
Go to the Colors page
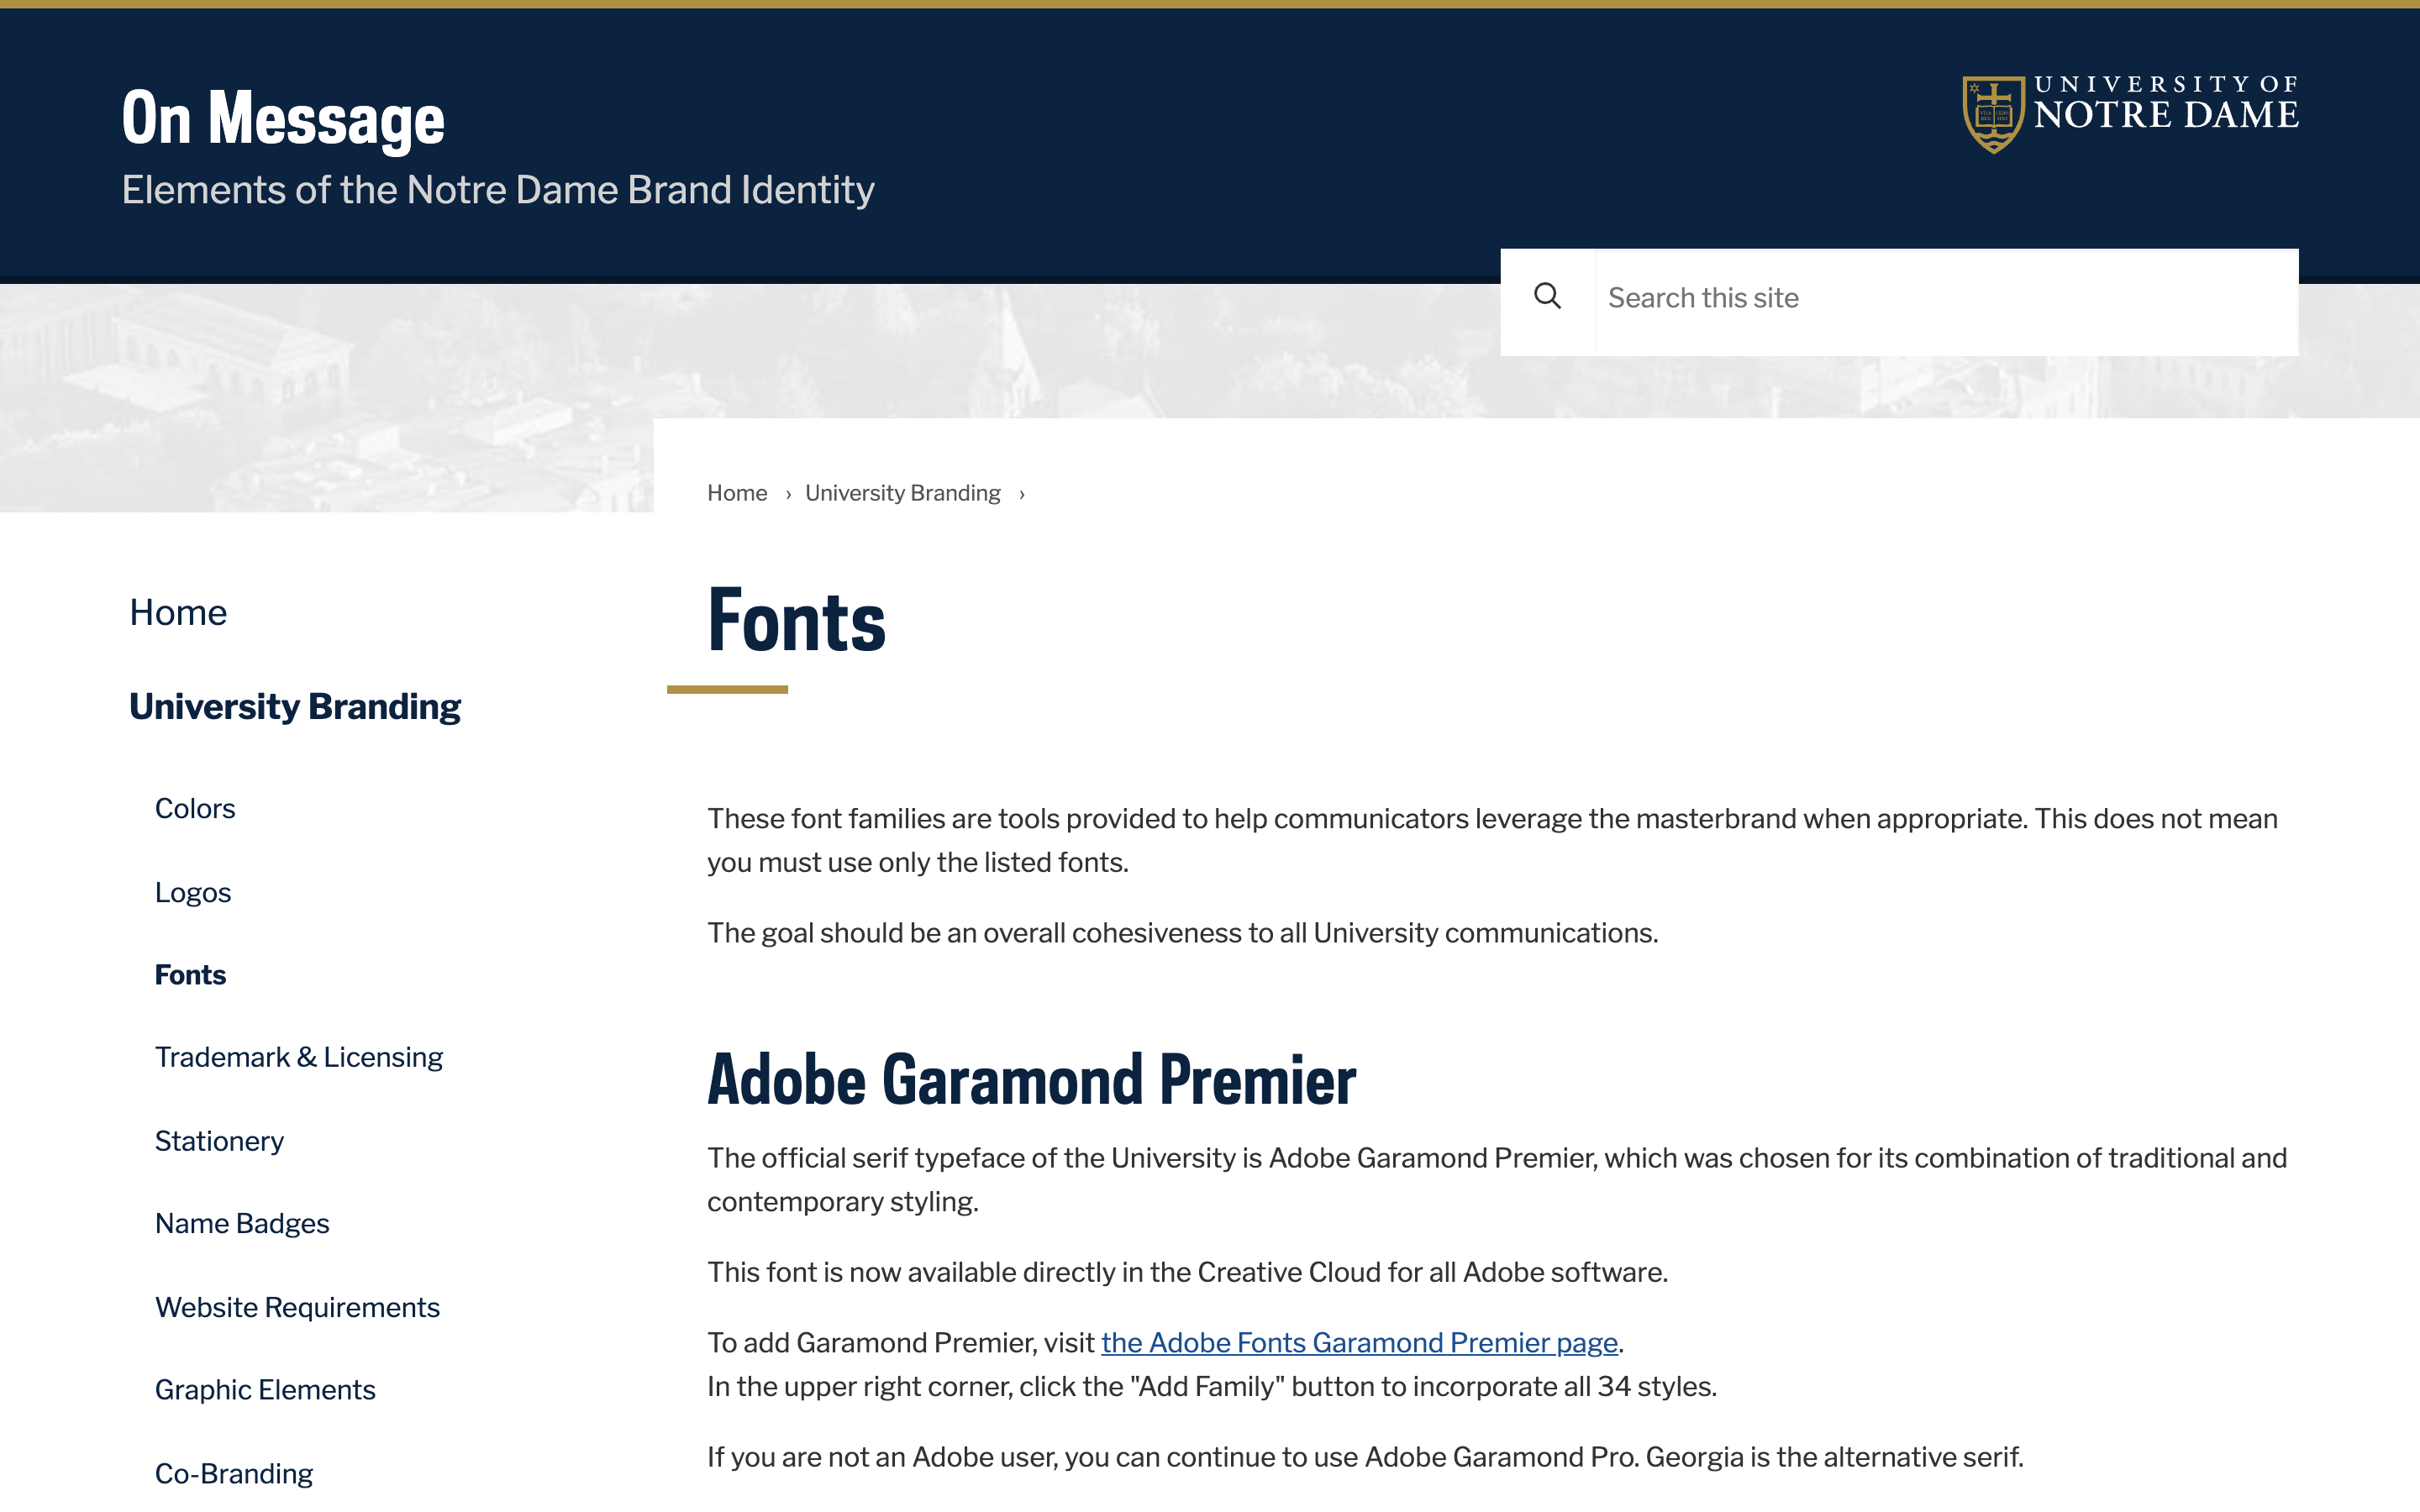195,808
